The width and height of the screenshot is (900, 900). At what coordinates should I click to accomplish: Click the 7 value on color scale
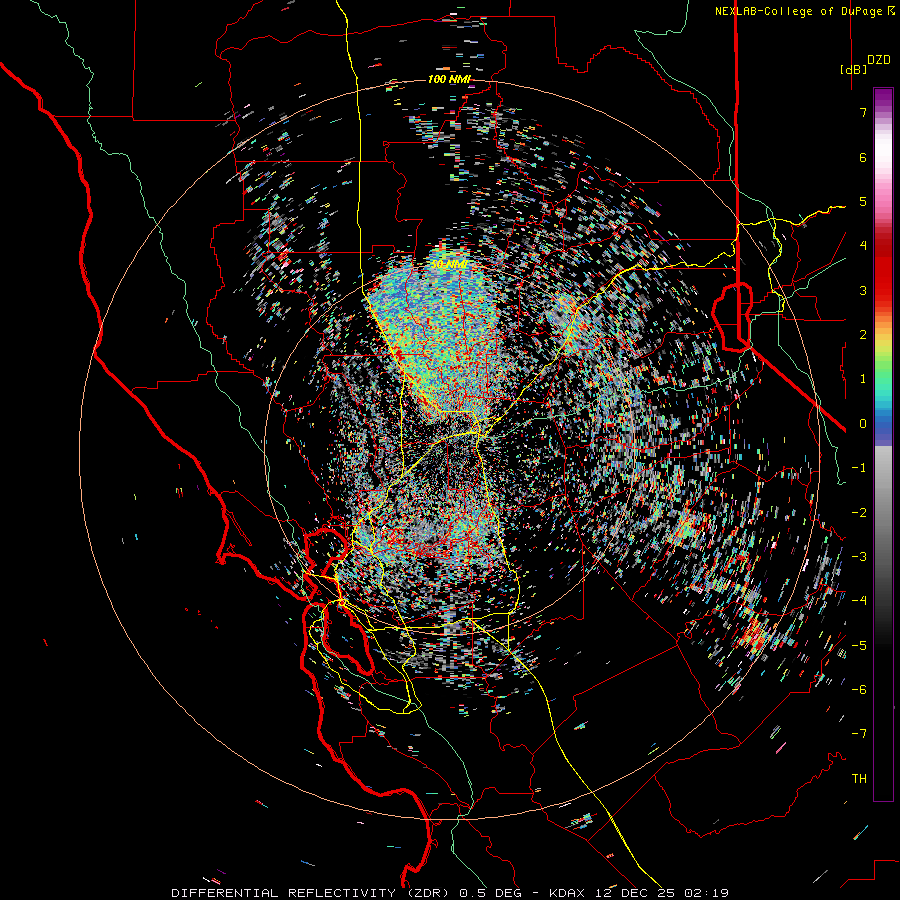[863, 112]
